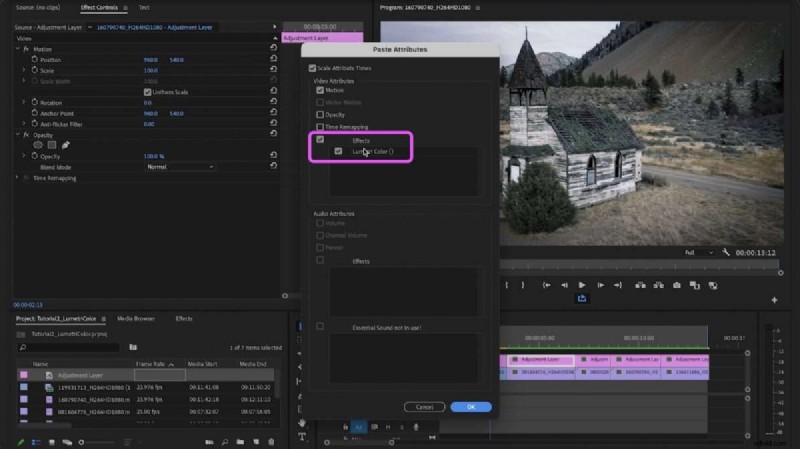
Task: Reset the Position parameter in Effect Controls
Action: (x=273, y=58)
